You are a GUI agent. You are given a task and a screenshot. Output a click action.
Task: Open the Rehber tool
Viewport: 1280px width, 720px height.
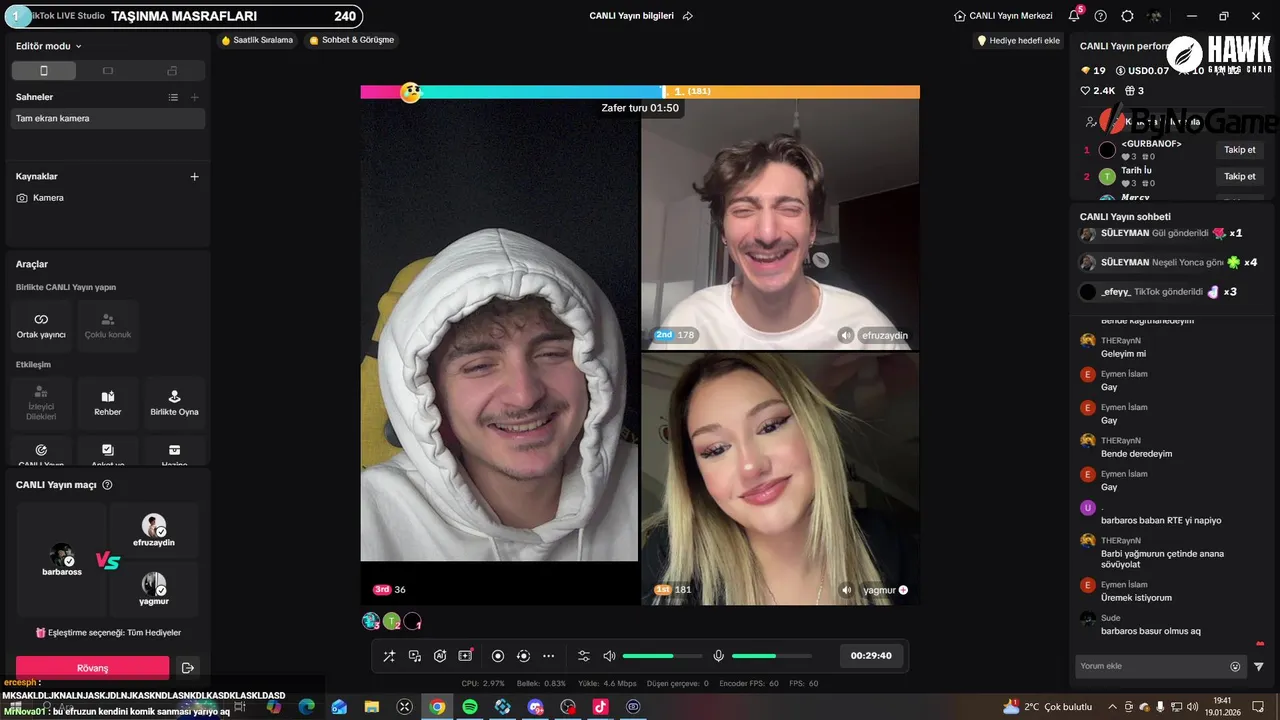point(108,403)
